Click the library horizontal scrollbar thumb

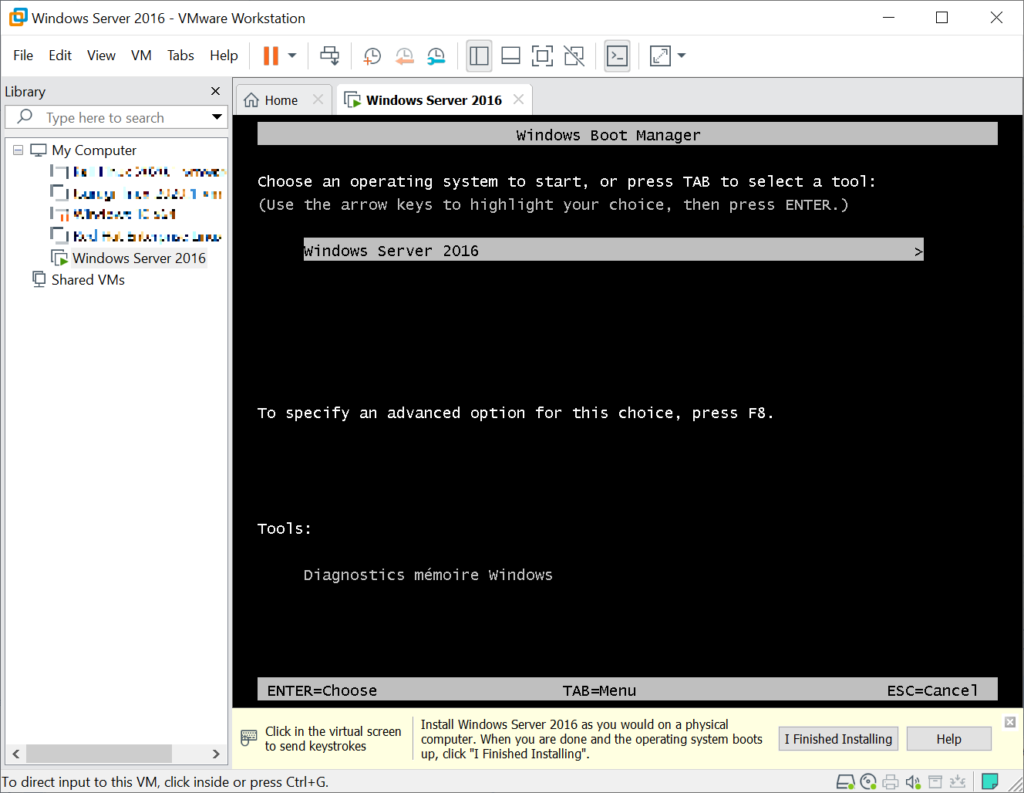click(x=99, y=754)
